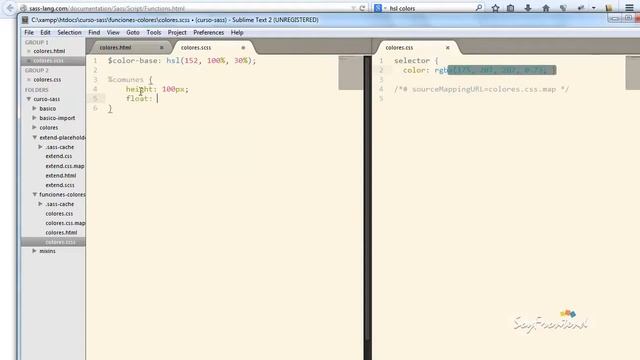Click the unsaved dot on colores.scss tab

pyautogui.click(x=243, y=48)
